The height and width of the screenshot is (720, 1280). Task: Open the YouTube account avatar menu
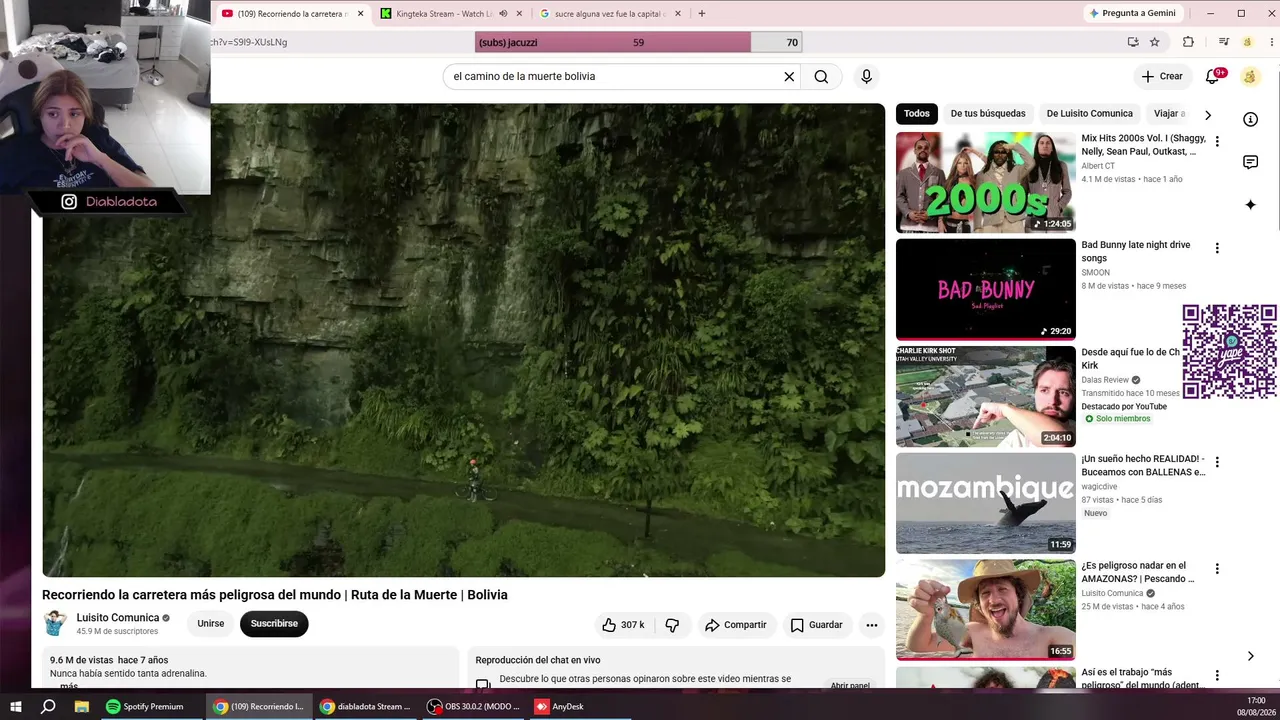tap(1249, 77)
